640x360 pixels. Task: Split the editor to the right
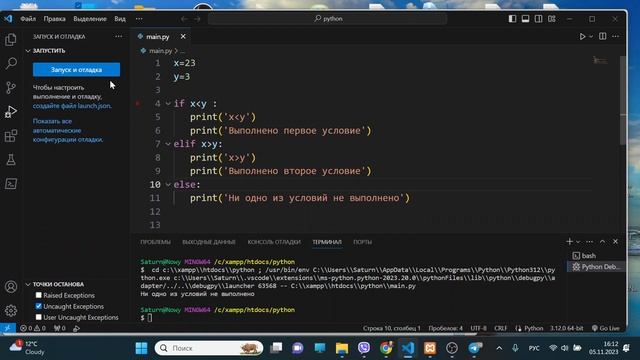(602, 36)
